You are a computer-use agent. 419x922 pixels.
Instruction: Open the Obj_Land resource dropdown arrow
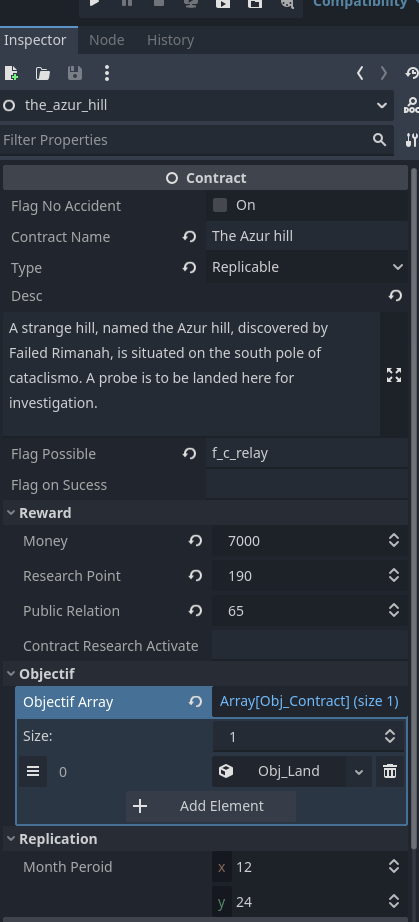(358, 771)
